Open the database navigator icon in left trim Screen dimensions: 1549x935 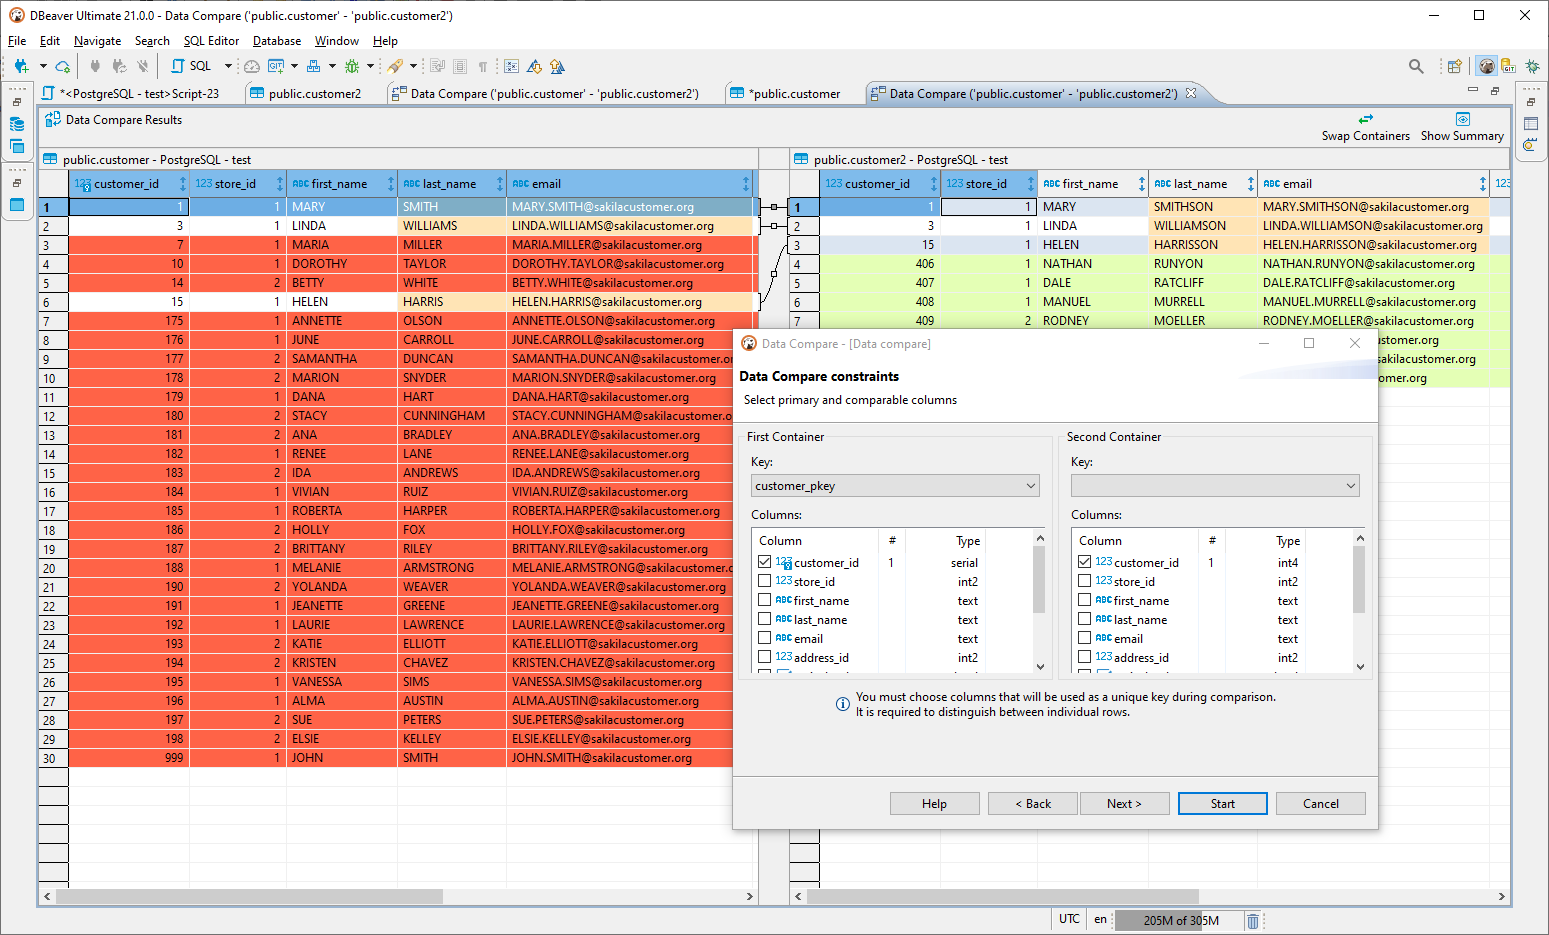tap(17, 125)
